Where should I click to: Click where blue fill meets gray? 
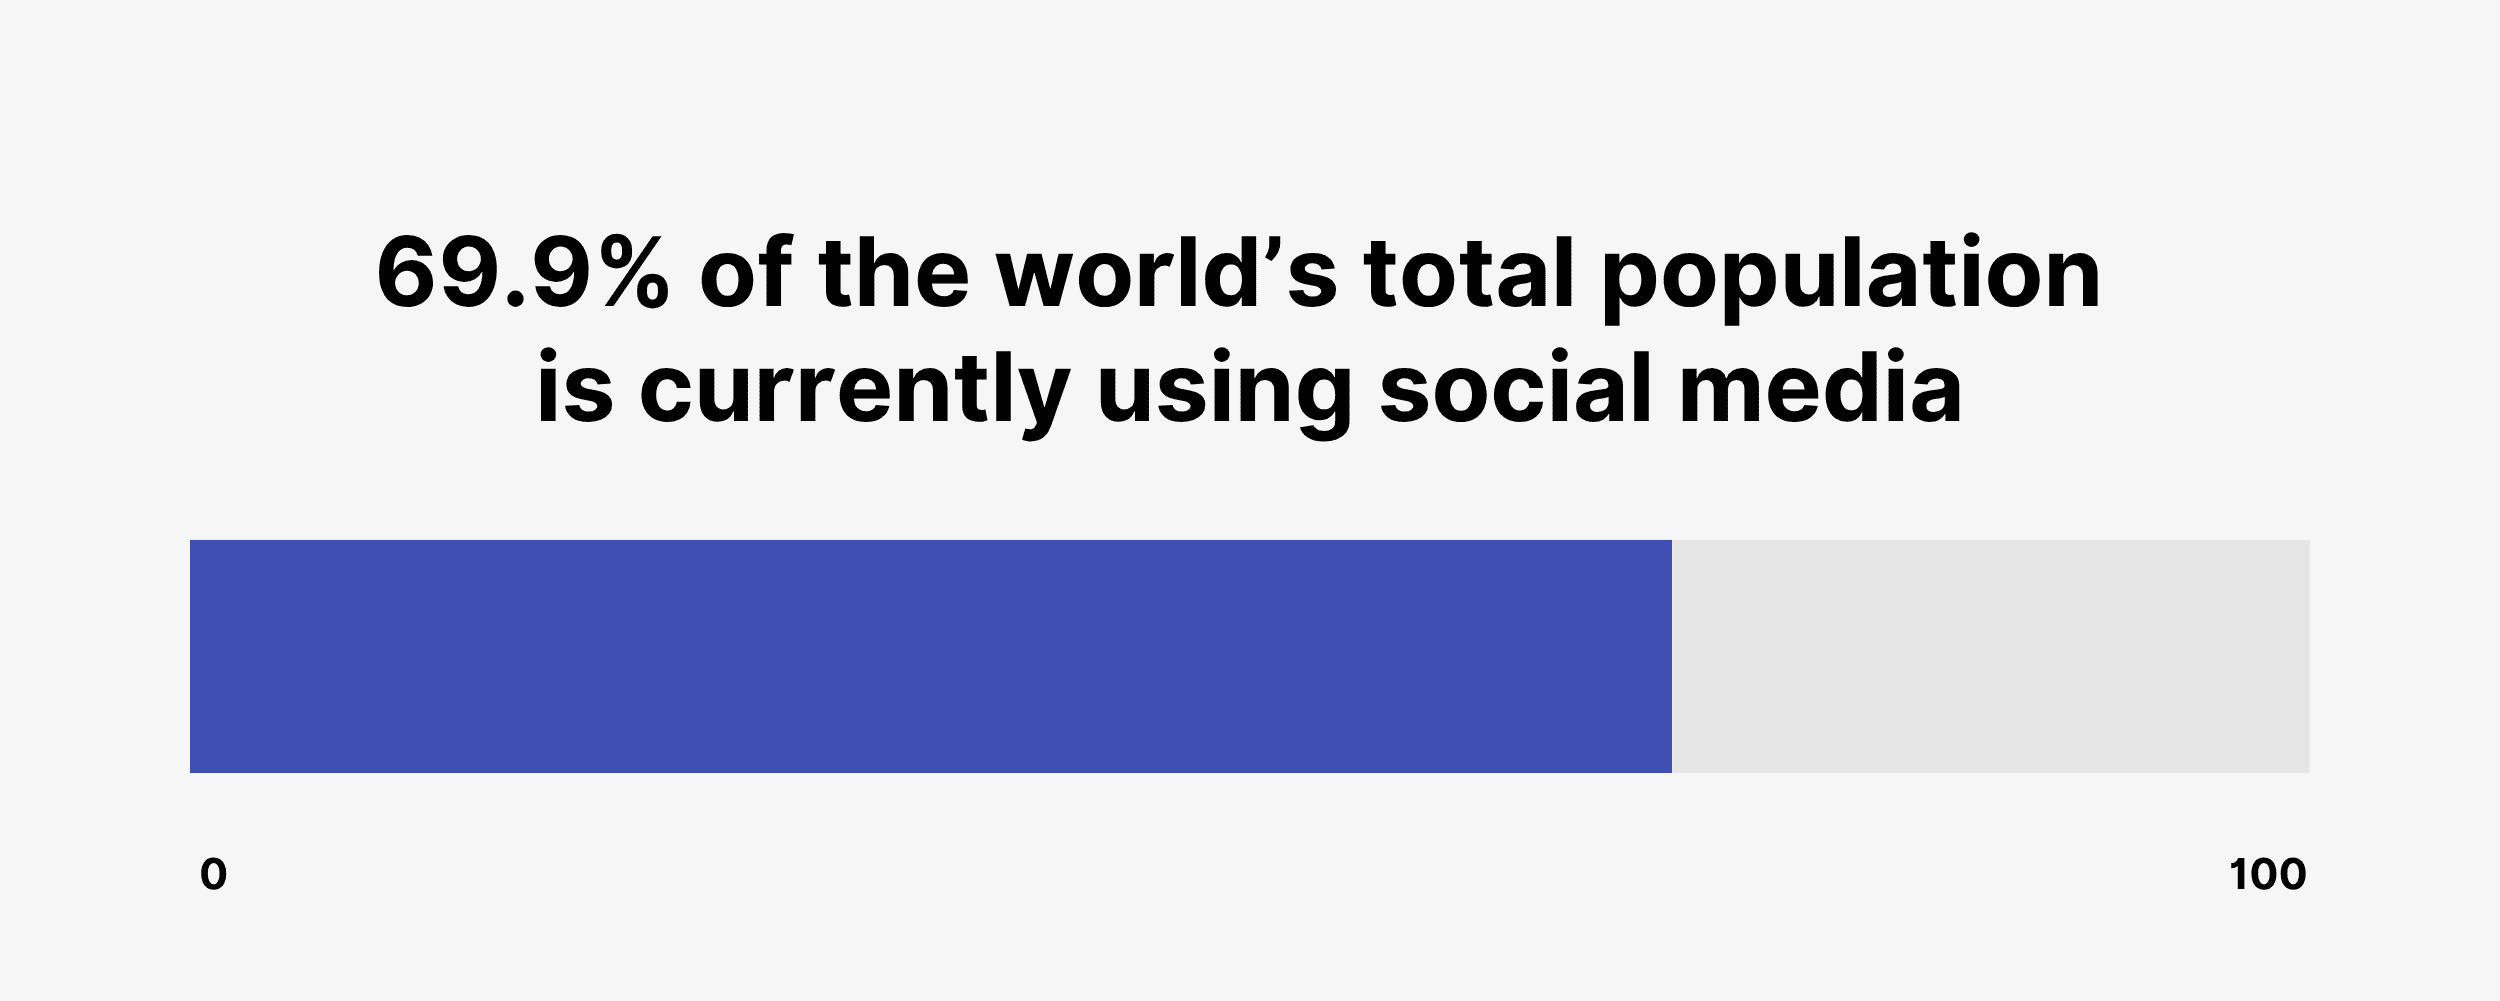1671,656
